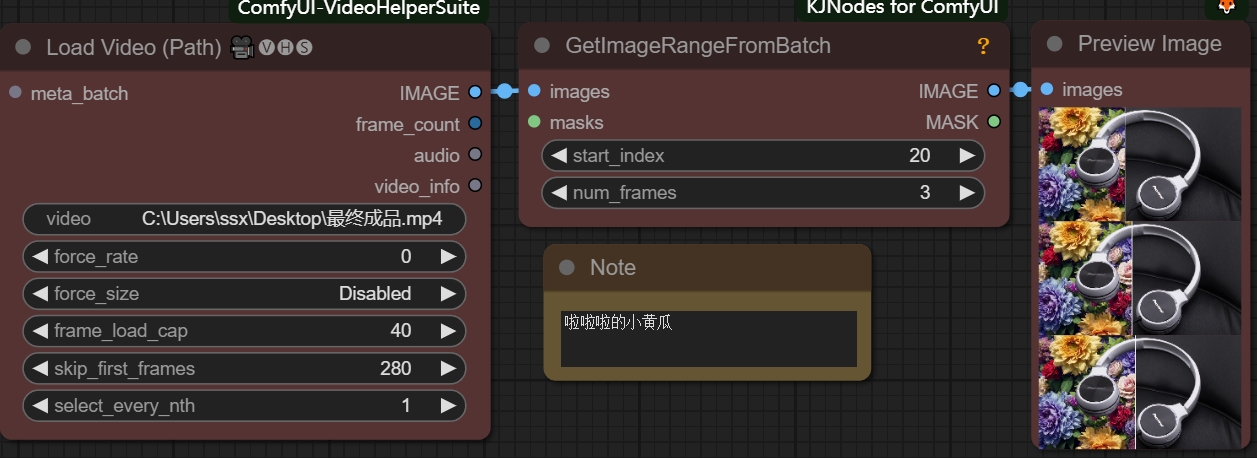Click the video_info output socket
1257x458 pixels.
pyautogui.click(x=474, y=186)
